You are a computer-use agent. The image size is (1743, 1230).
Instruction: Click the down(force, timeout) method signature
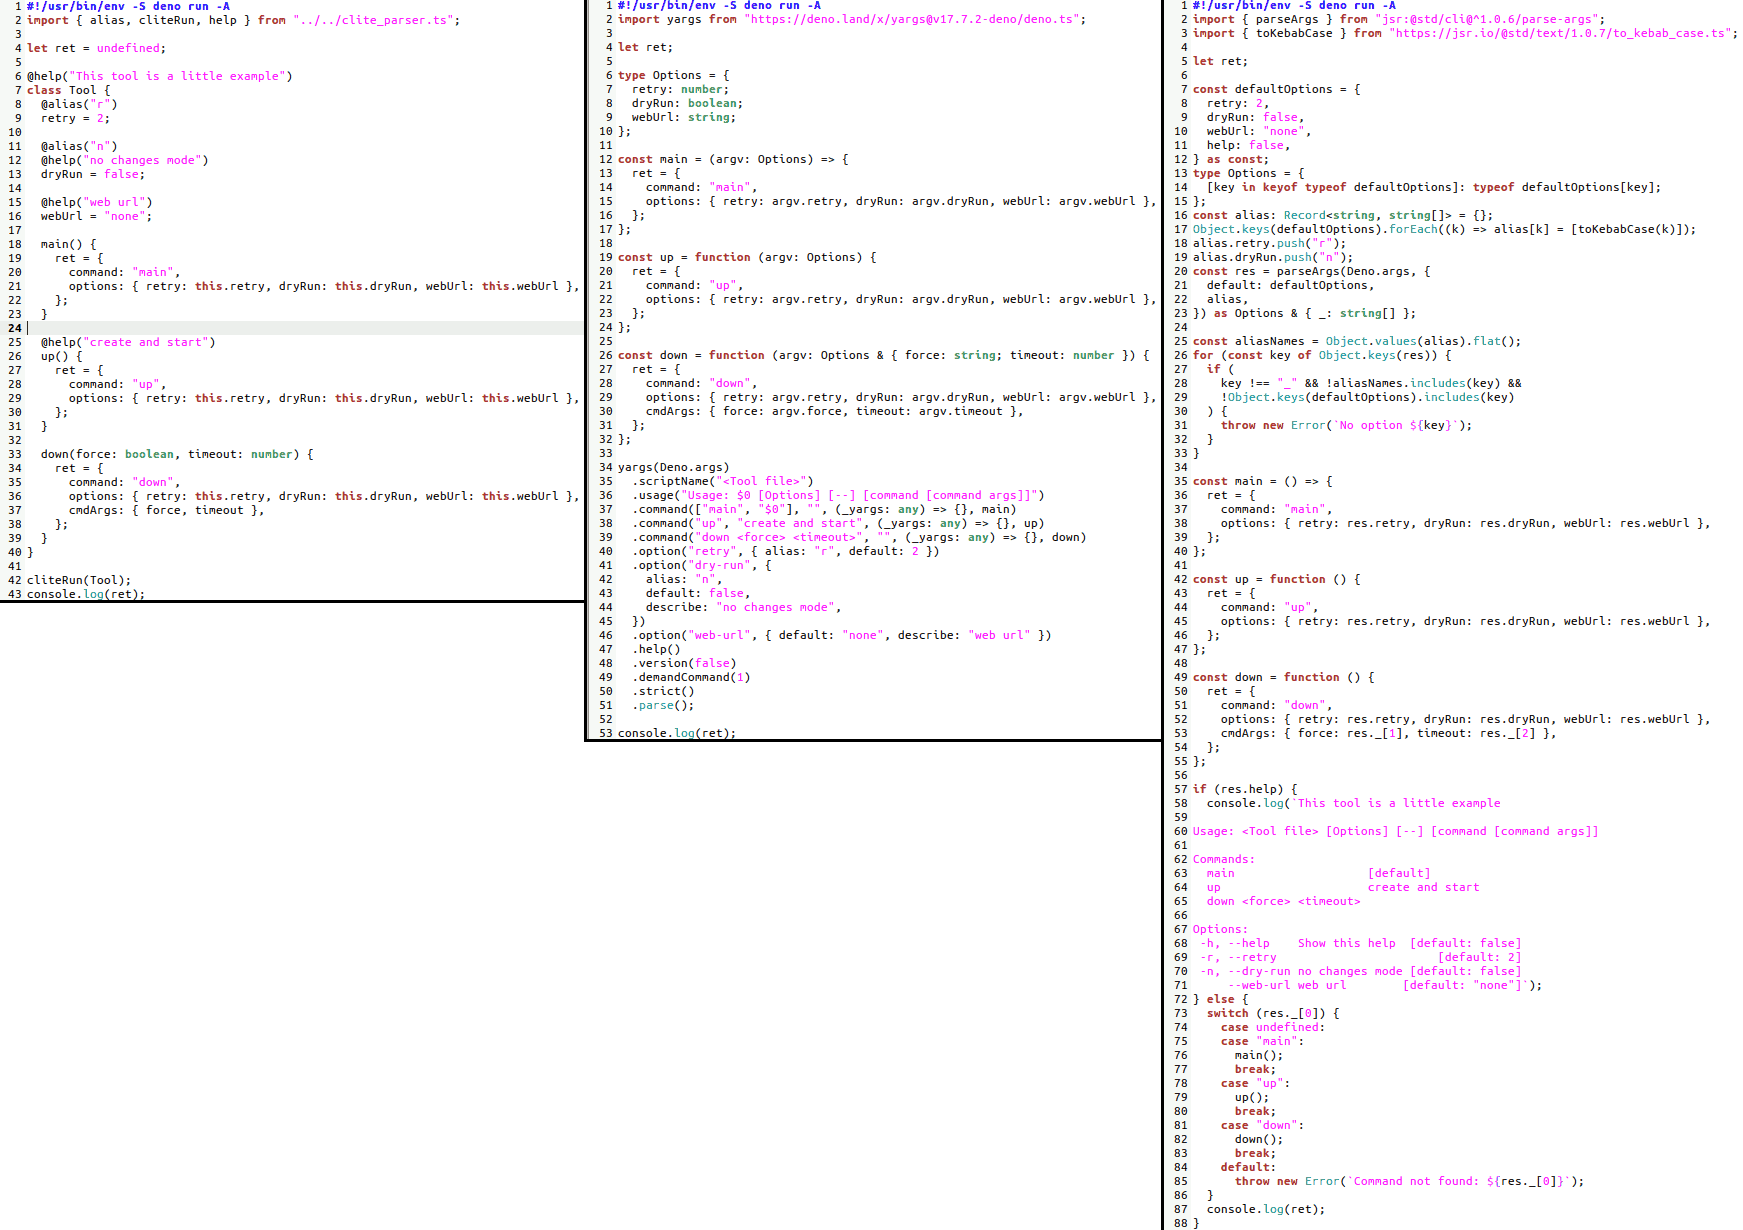tap(177, 454)
